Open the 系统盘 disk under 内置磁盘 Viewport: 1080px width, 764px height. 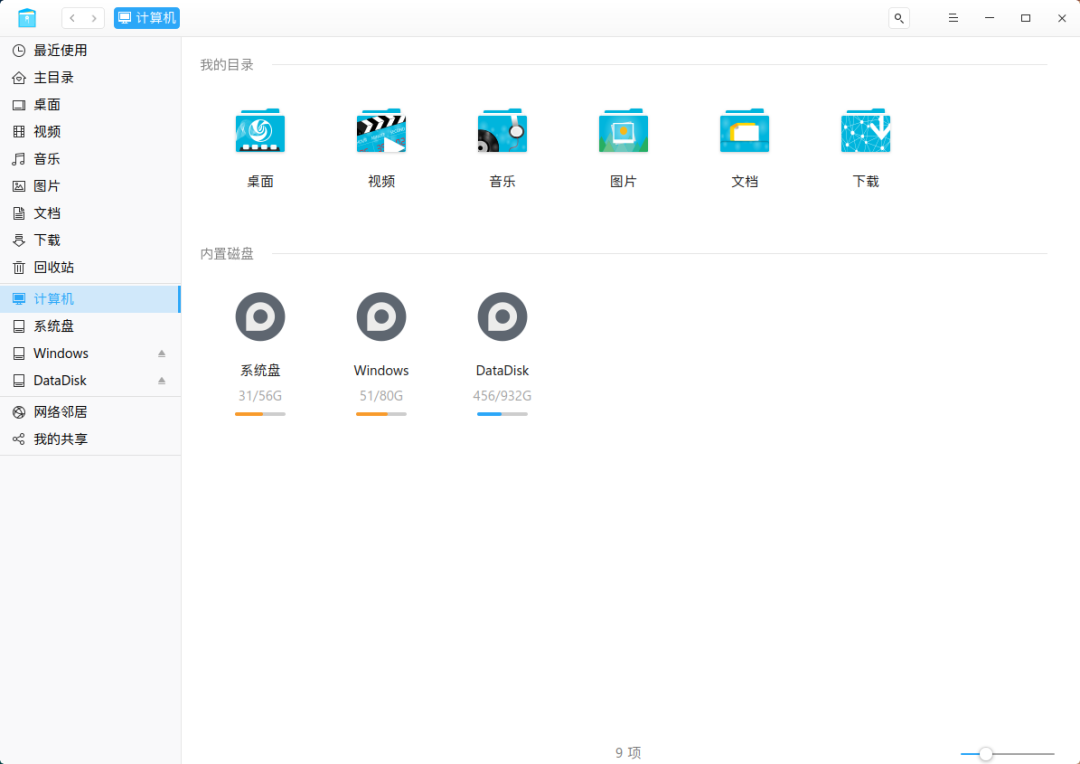pyautogui.click(x=259, y=316)
